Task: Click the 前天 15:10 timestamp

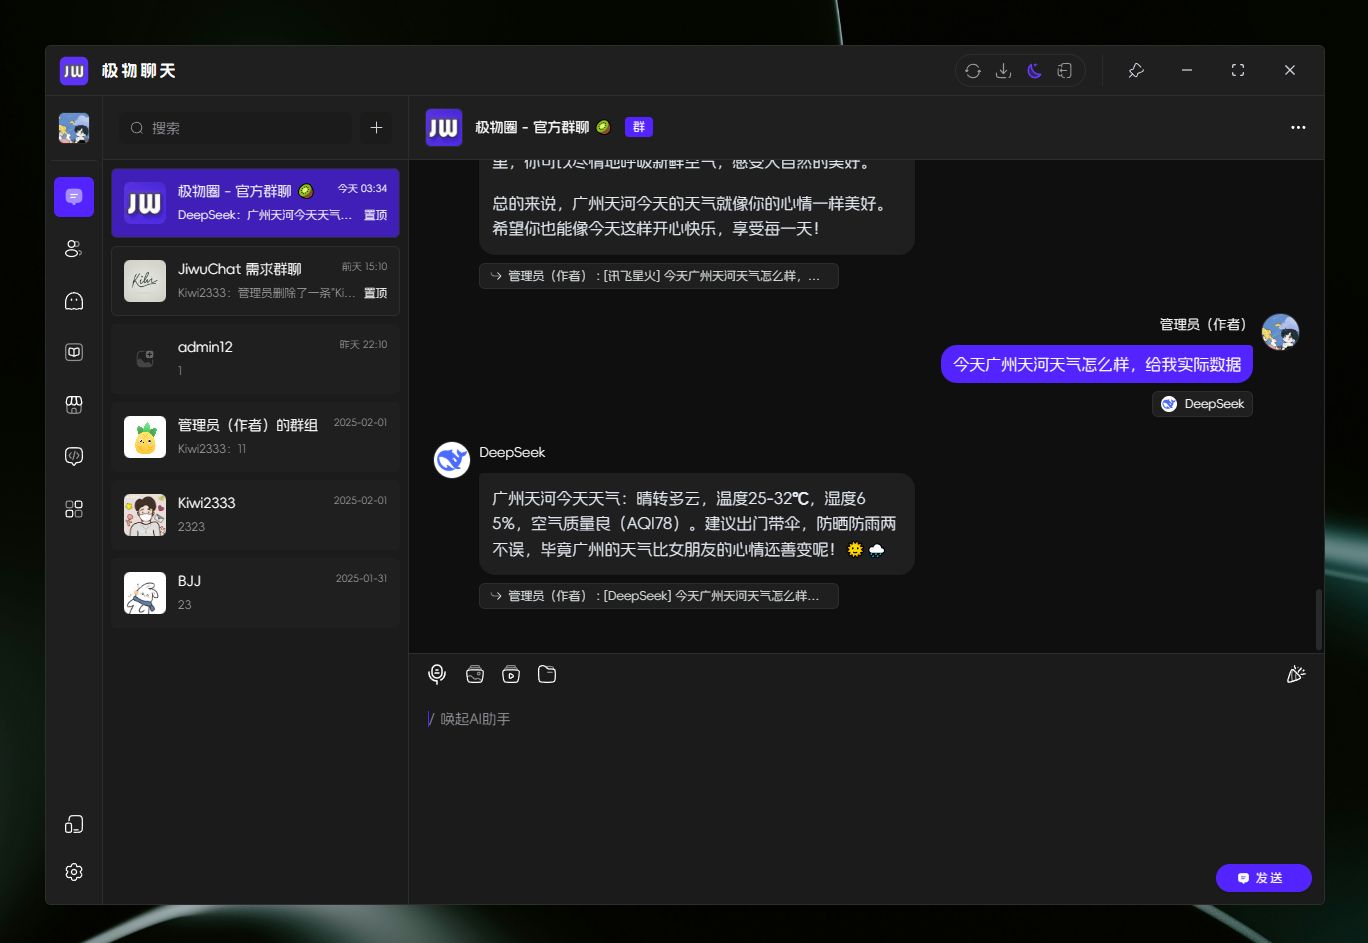Action: tap(364, 266)
